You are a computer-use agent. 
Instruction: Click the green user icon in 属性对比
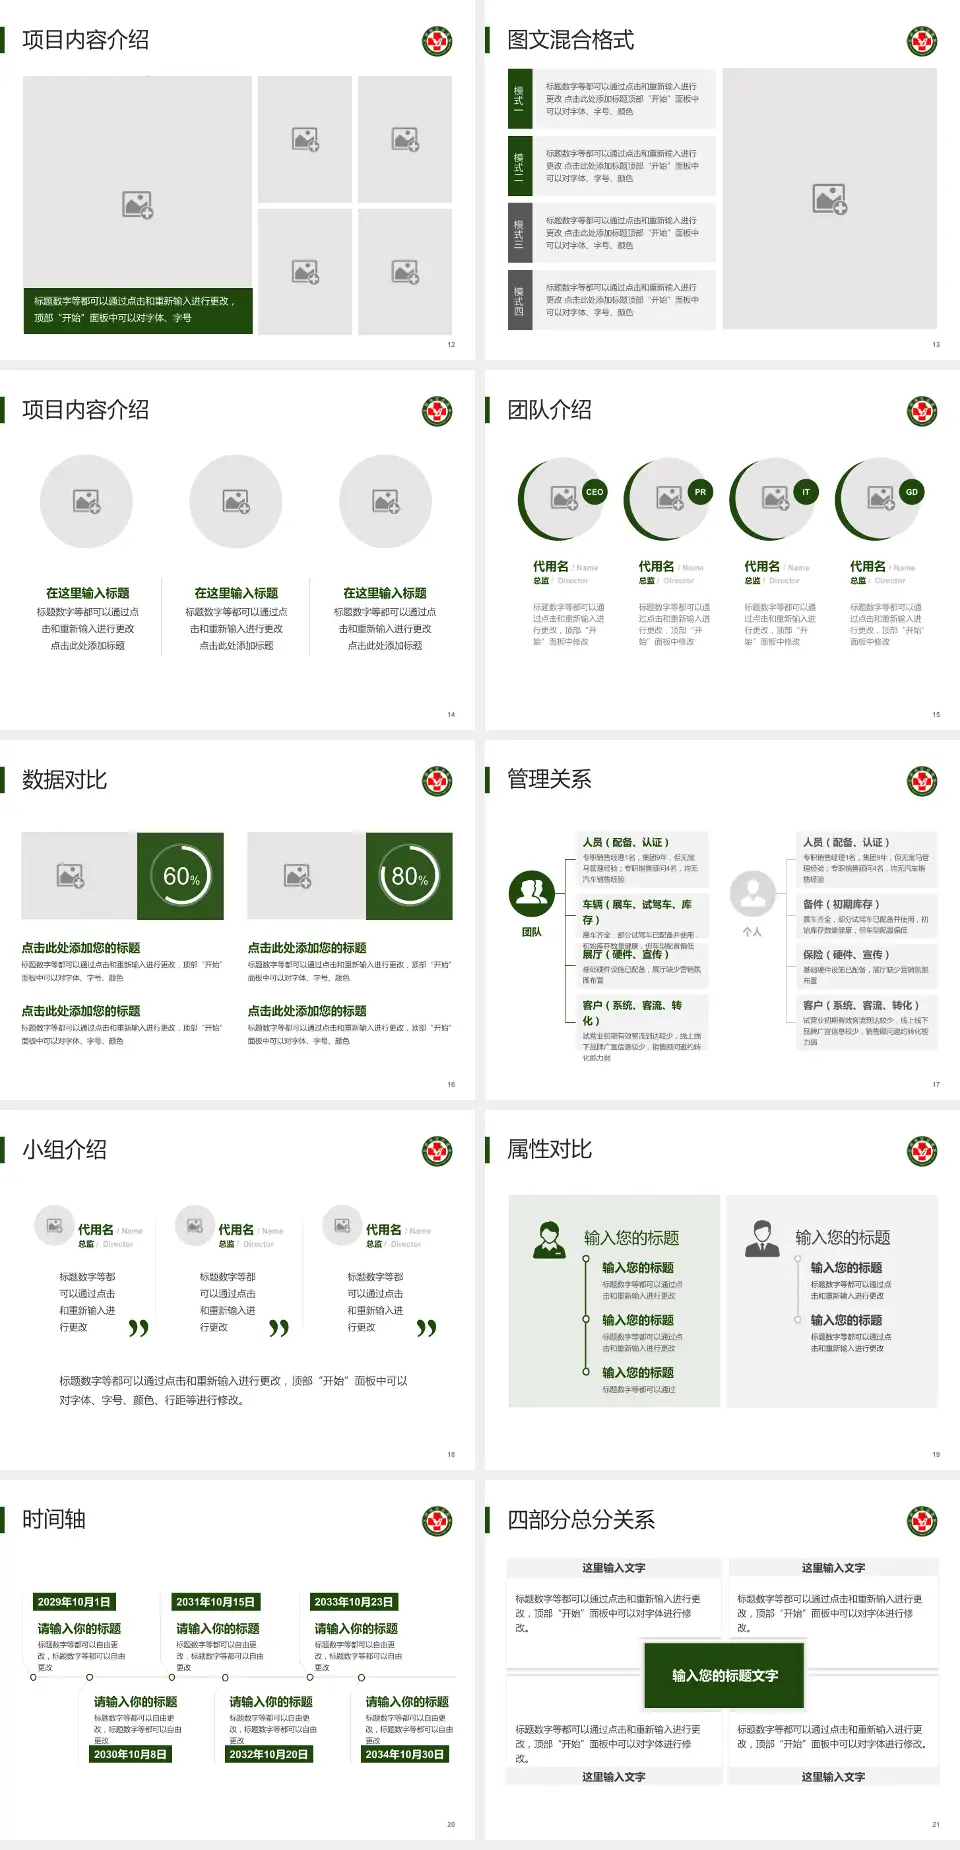[548, 1239]
